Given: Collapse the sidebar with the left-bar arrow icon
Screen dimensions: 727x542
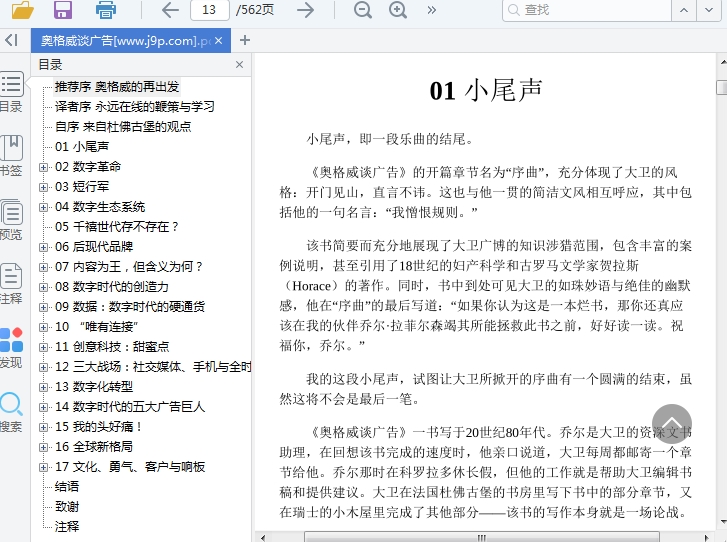Looking at the screenshot, I should (12, 40).
